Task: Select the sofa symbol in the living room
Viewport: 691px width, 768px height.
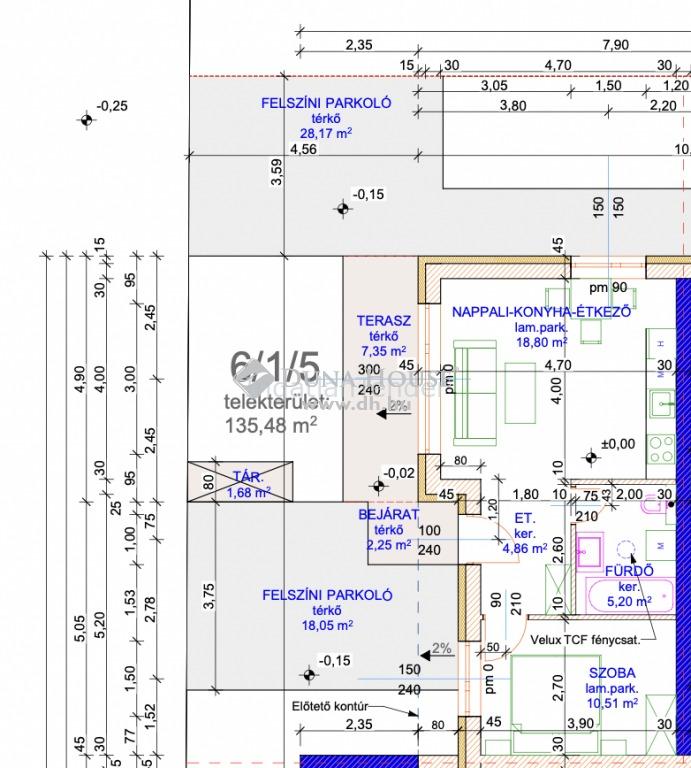Action: [475, 393]
